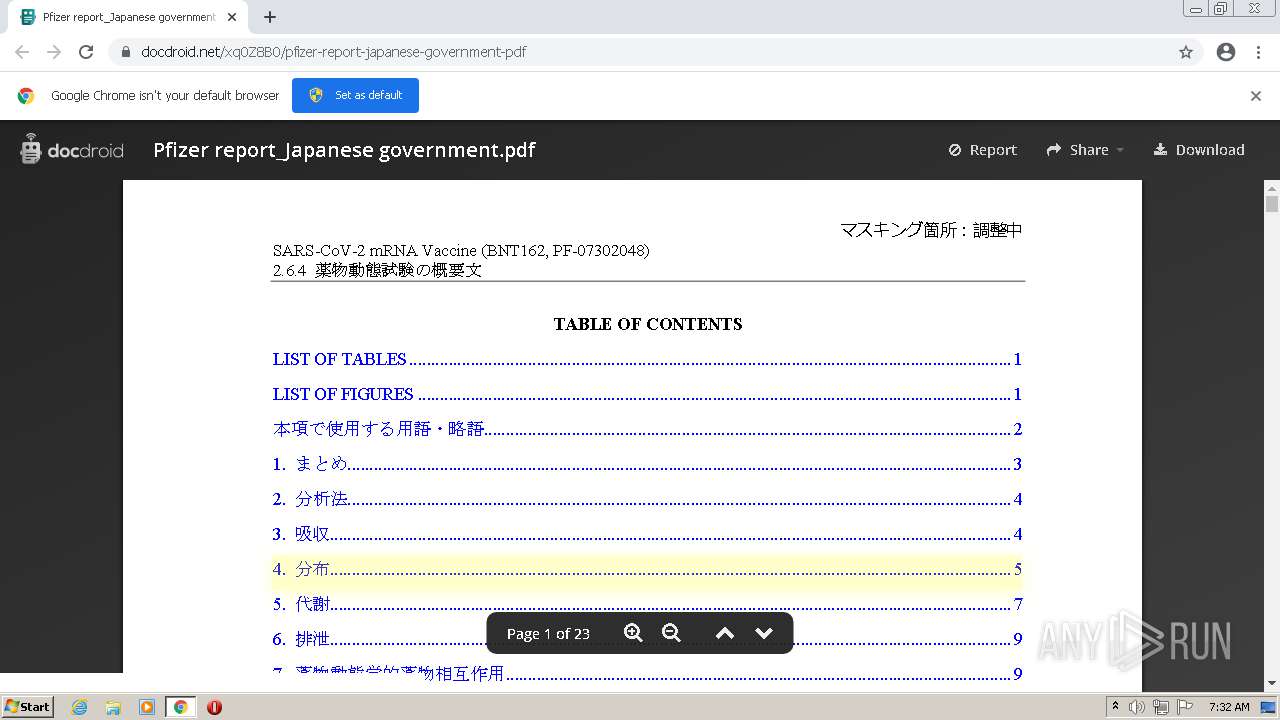Click the network tray icon

[x=1161, y=707]
